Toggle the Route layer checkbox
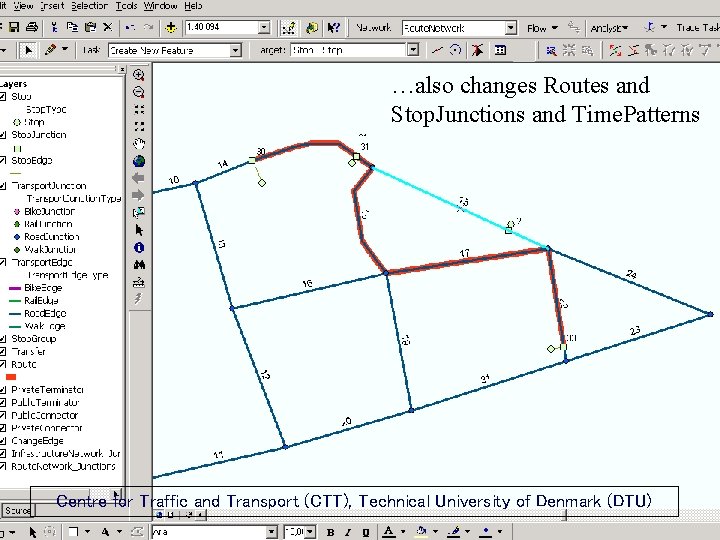720x540 pixels. click(x=2, y=364)
